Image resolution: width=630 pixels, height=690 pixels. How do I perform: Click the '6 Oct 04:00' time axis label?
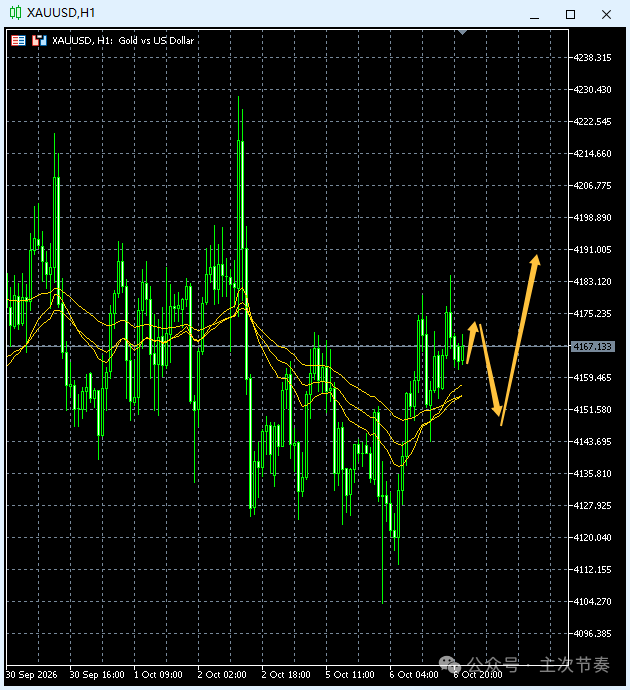[414, 675]
